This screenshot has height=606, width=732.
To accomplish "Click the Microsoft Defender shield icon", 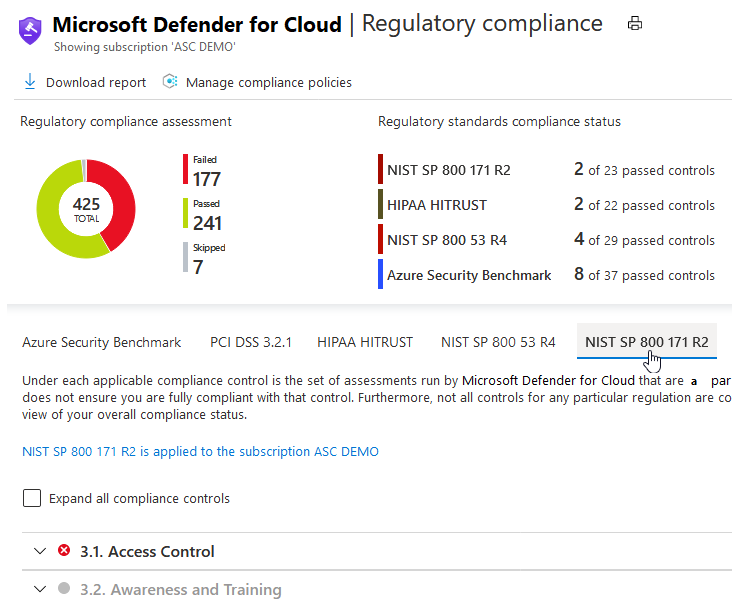I will pyautogui.click(x=31, y=30).
